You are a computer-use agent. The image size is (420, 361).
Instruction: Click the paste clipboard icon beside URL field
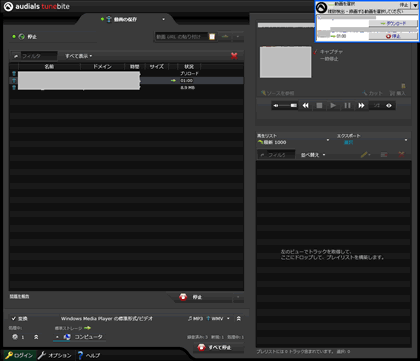pos(212,37)
